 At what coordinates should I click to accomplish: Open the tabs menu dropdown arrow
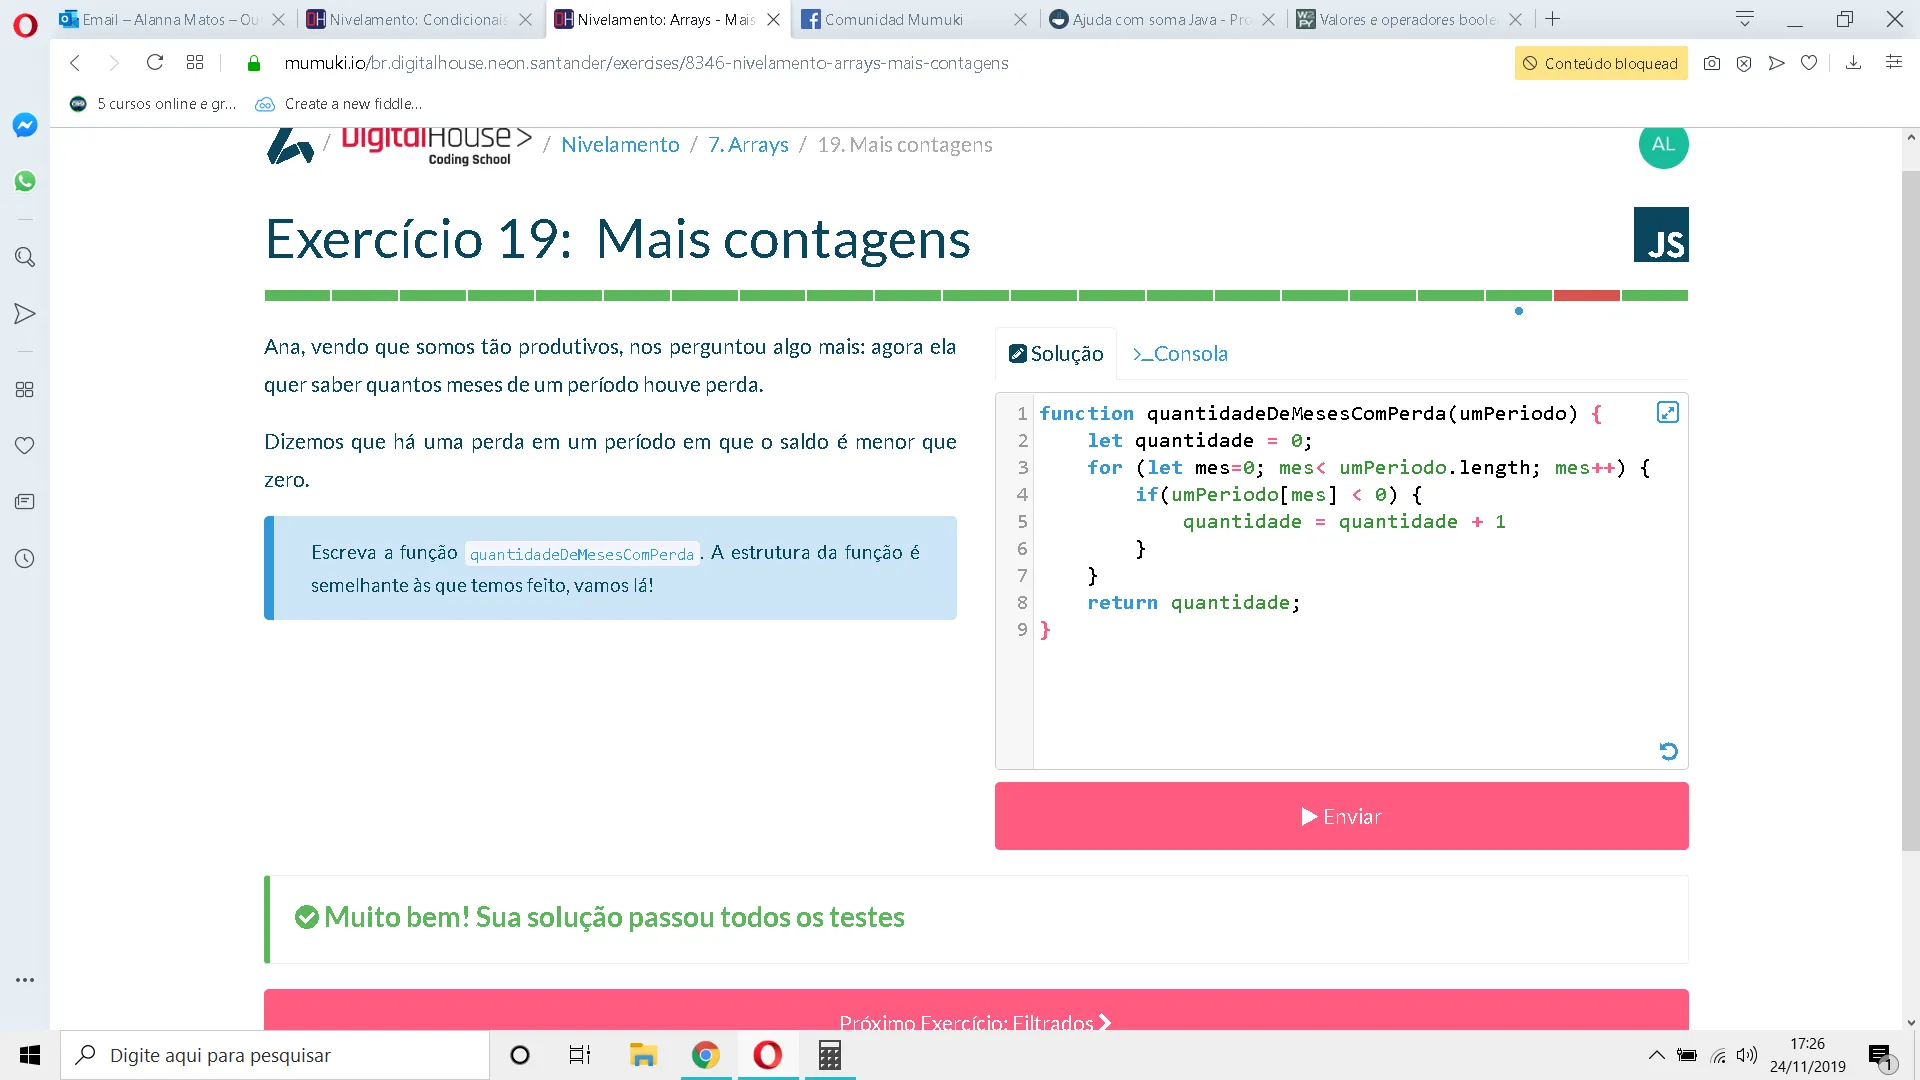tap(1745, 19)
